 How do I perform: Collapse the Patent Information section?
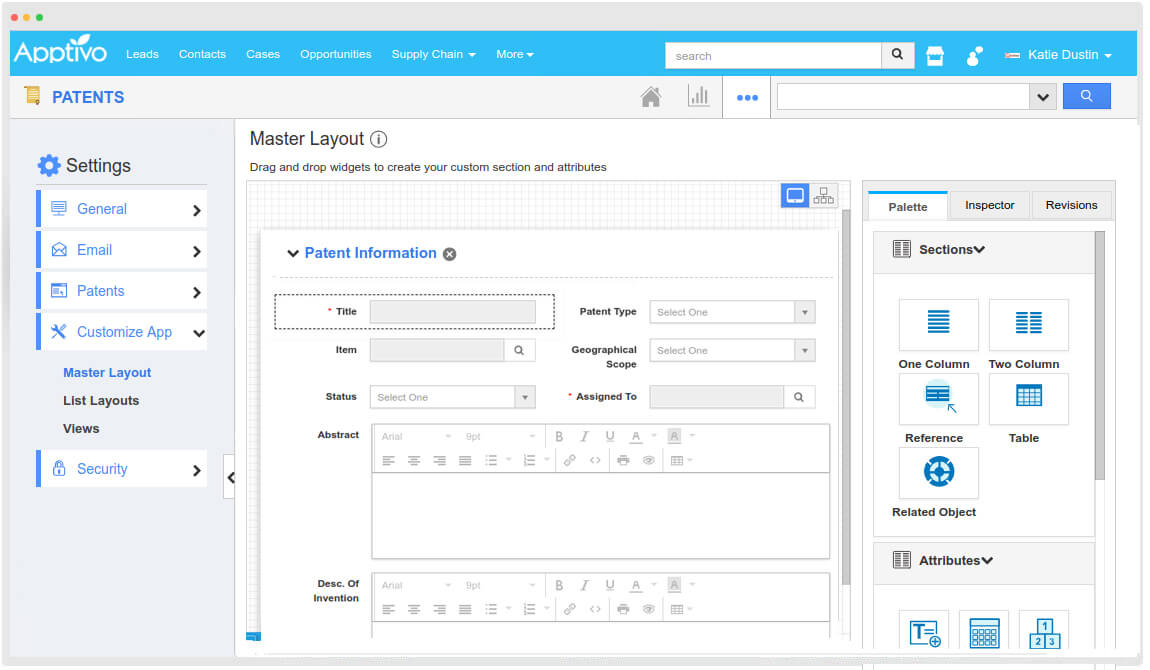click(293, 254)
